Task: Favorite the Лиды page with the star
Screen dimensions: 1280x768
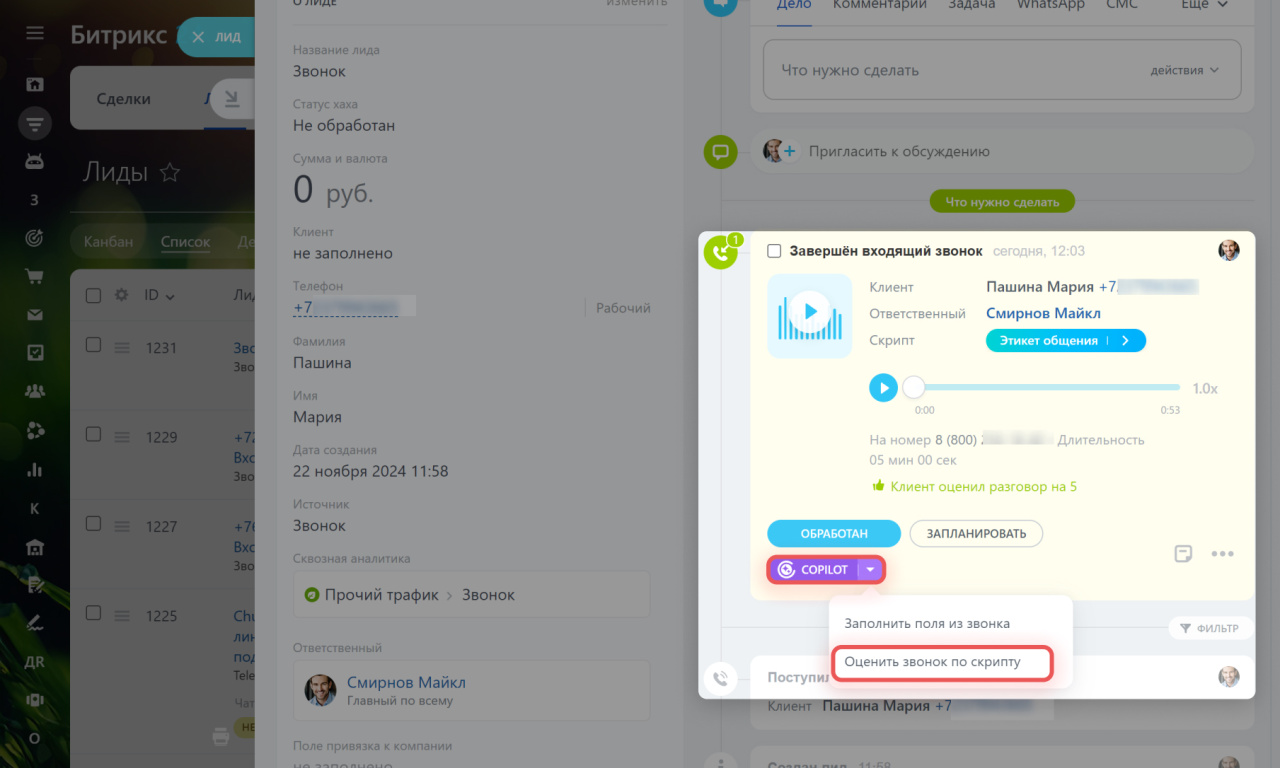Action: coord(170,172)
